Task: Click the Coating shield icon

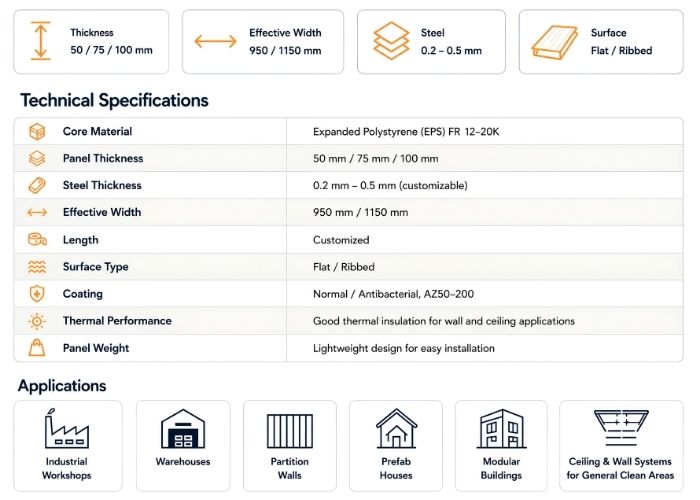Action: click(x=37, y=294)
